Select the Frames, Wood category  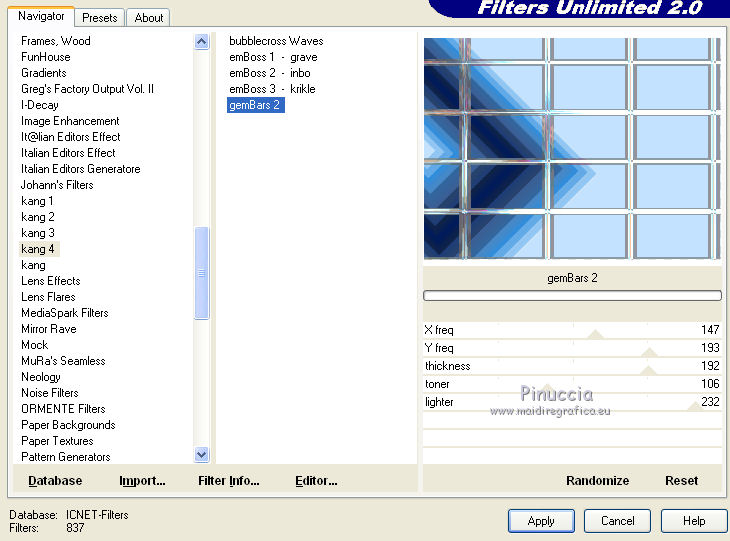(56, 41)
